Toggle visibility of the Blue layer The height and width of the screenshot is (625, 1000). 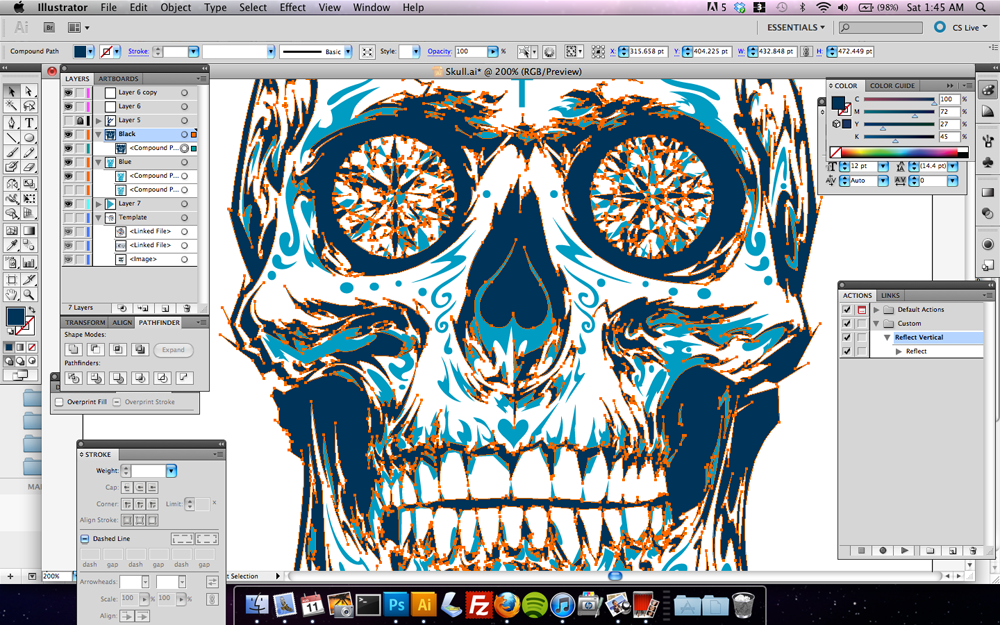coord(68,162)
